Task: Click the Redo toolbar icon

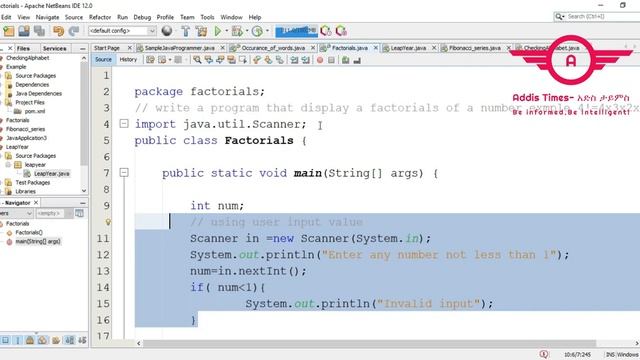Action: [x=74, y=31]
